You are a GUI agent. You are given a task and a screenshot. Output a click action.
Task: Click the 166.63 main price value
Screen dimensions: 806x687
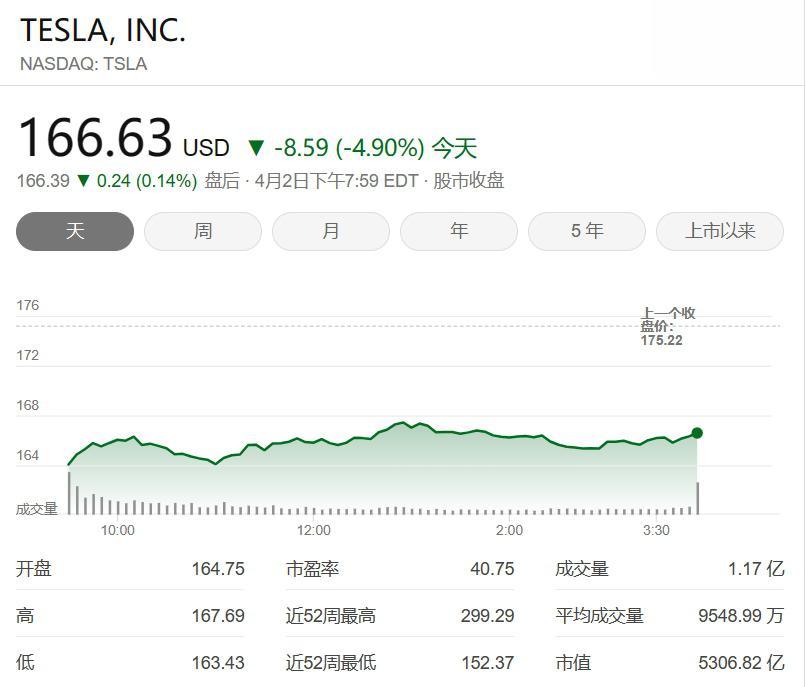pyautogui.click(x=95, y=138)
